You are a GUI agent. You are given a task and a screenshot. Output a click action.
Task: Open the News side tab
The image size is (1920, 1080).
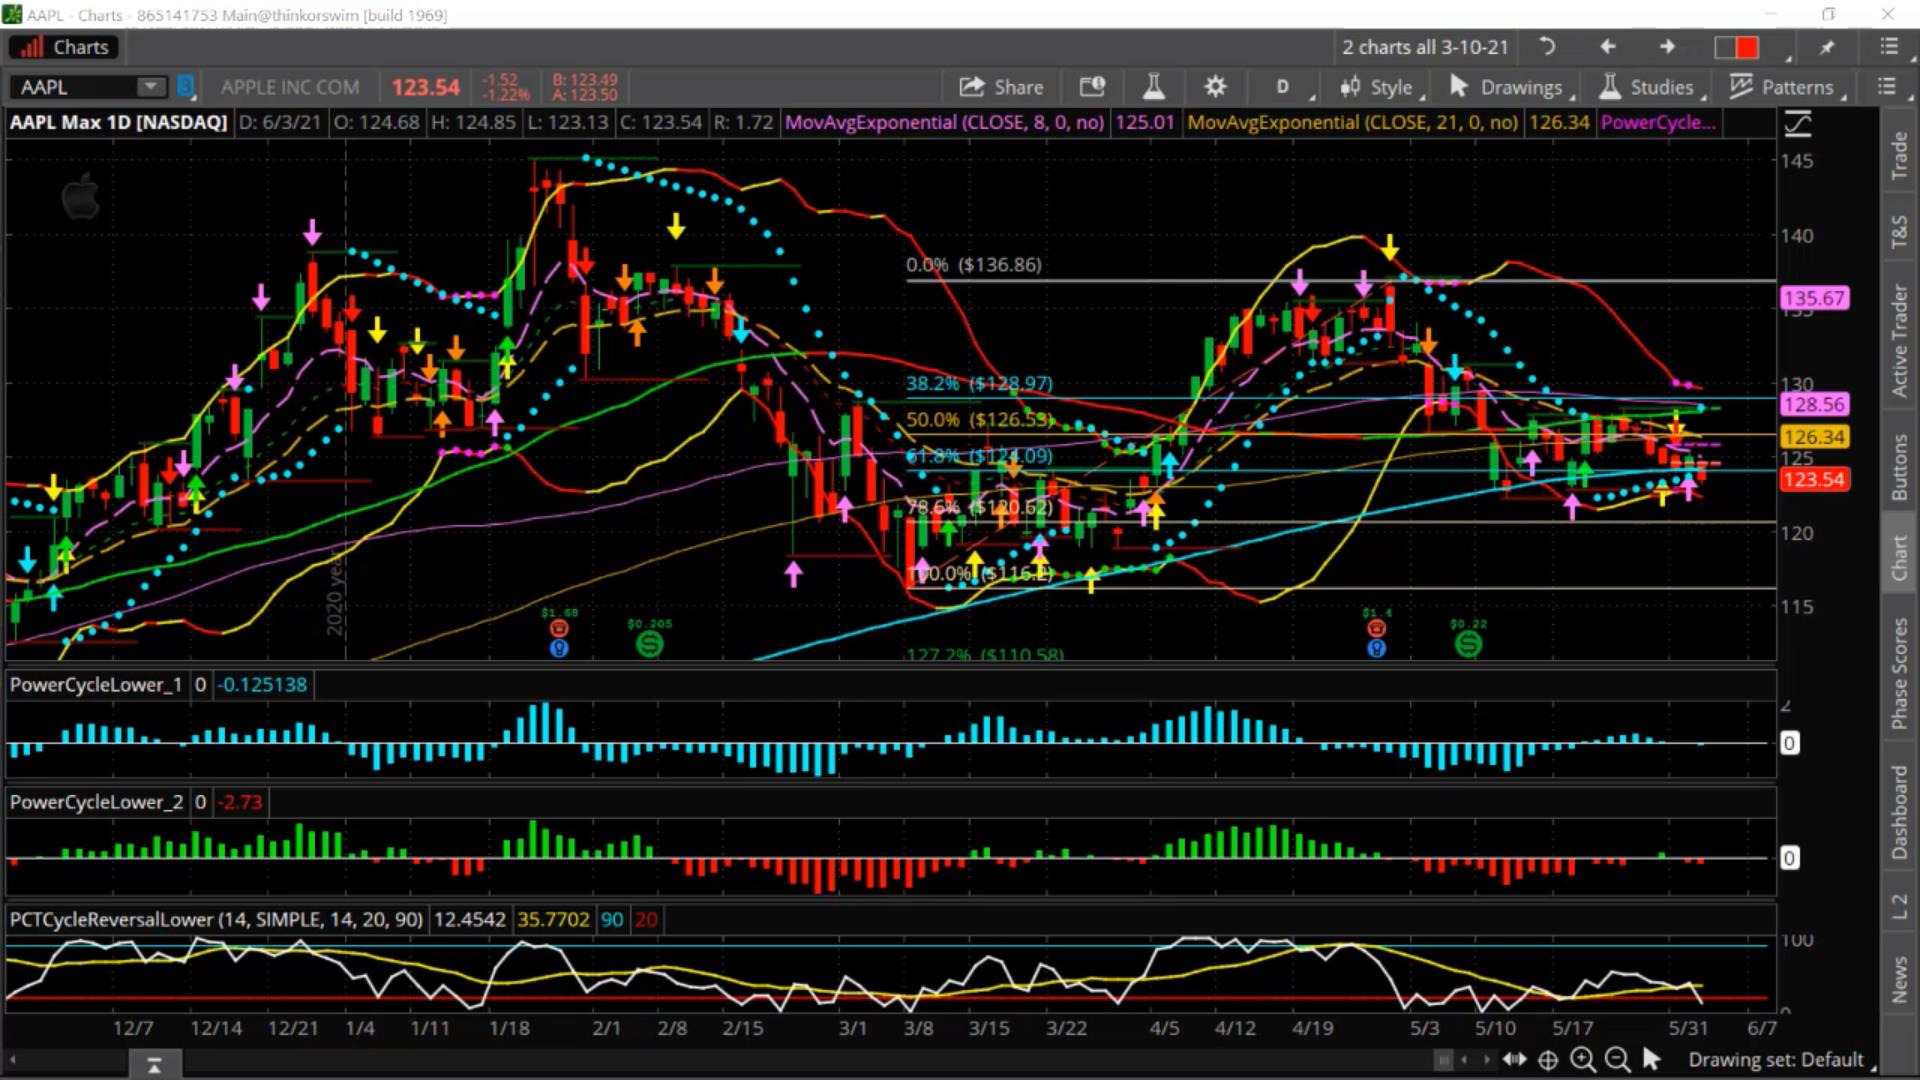[1898, 978]
